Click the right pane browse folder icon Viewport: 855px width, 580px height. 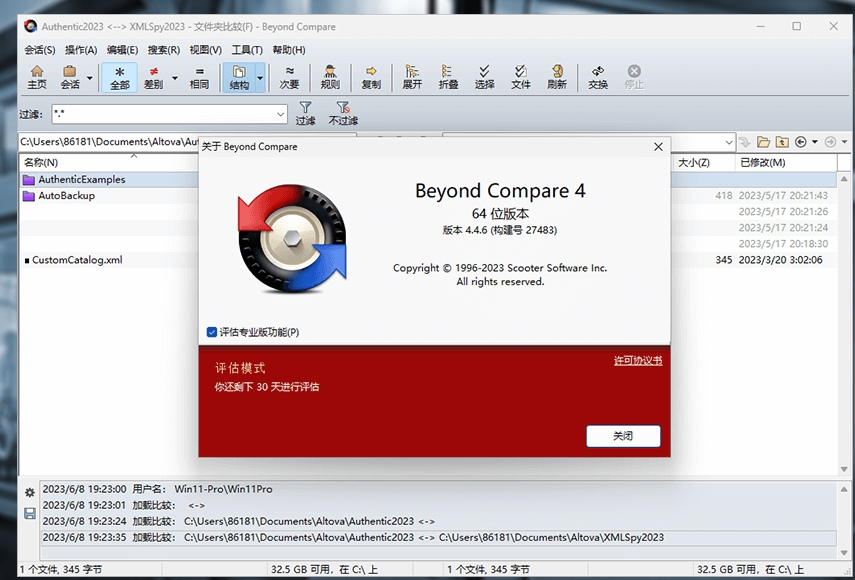pos(763,142)
